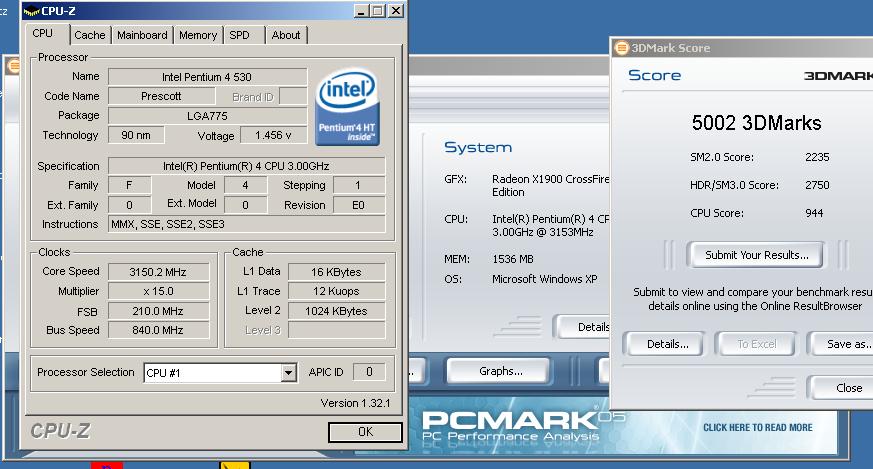Click the Voltage value 1.456 v

pos(273,135)
